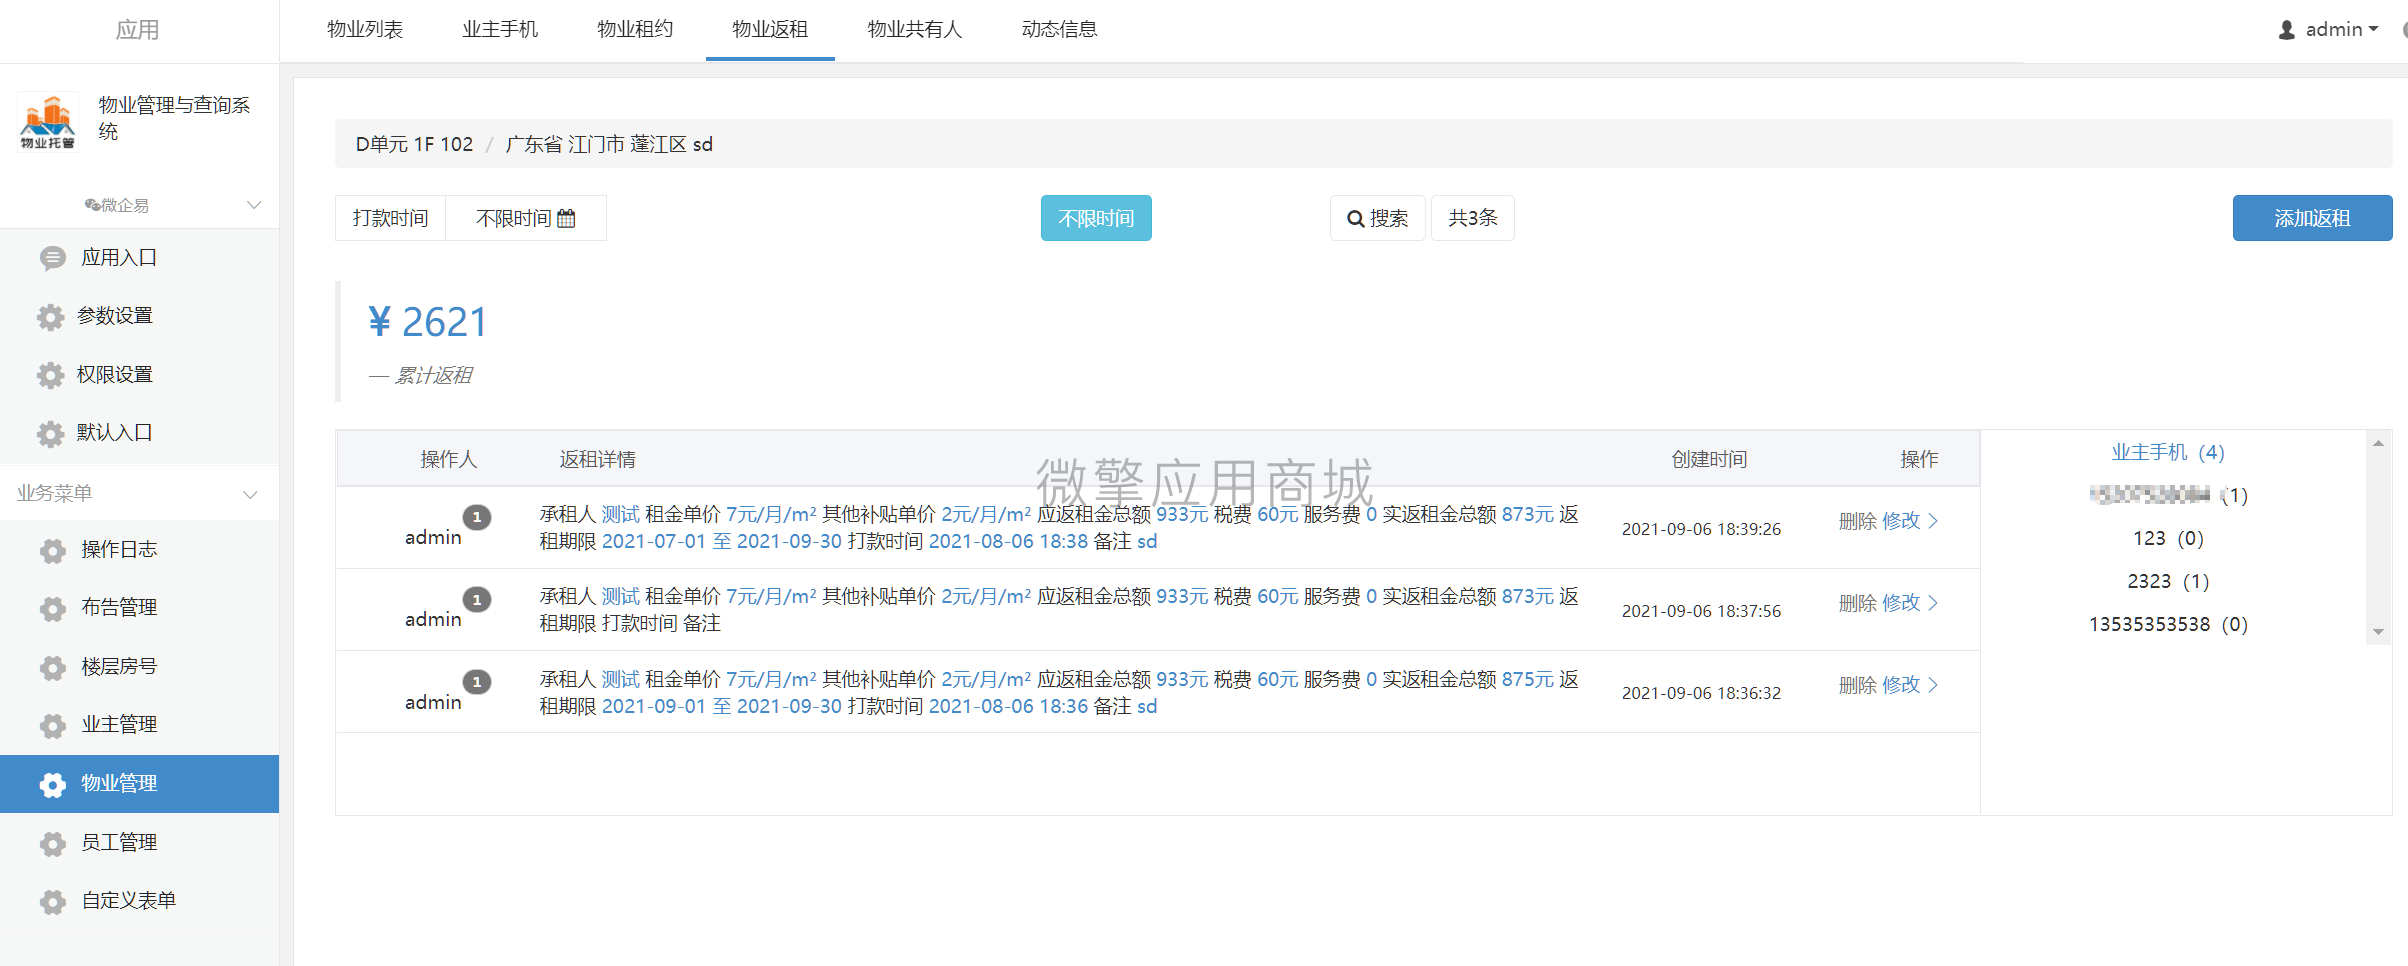Image resolution: width=2408 pixels, height=966 pixels.
Task: Switch to the 物业列表 tab
Action: [365, 29]
